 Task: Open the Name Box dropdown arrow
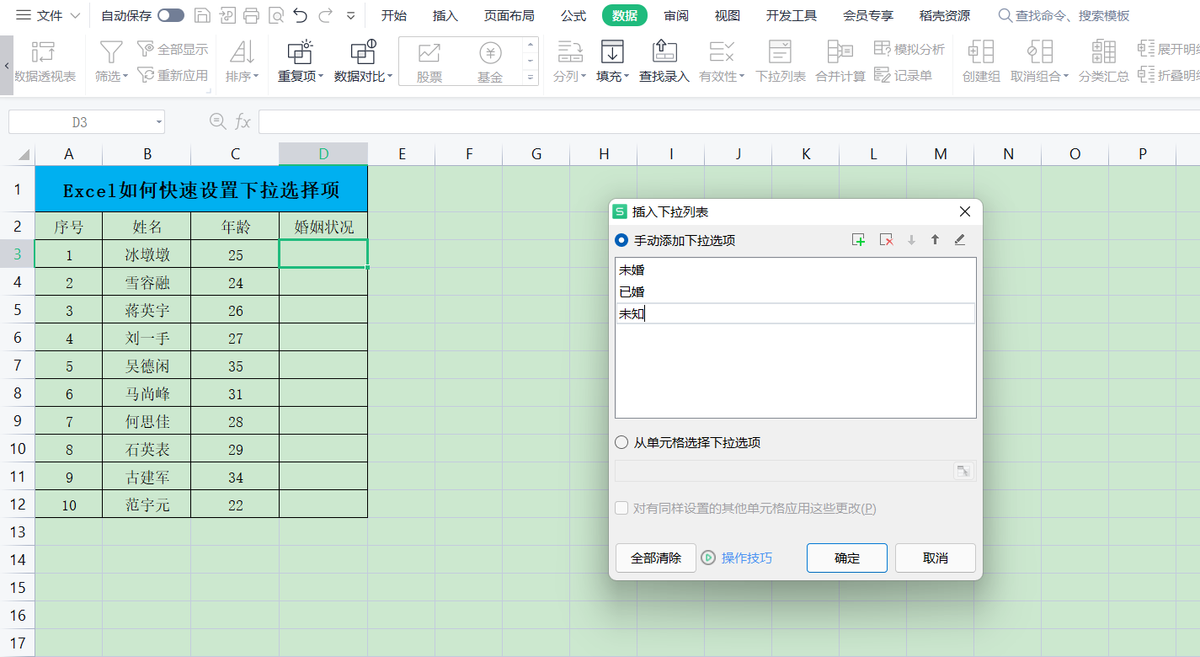(159, 122)
